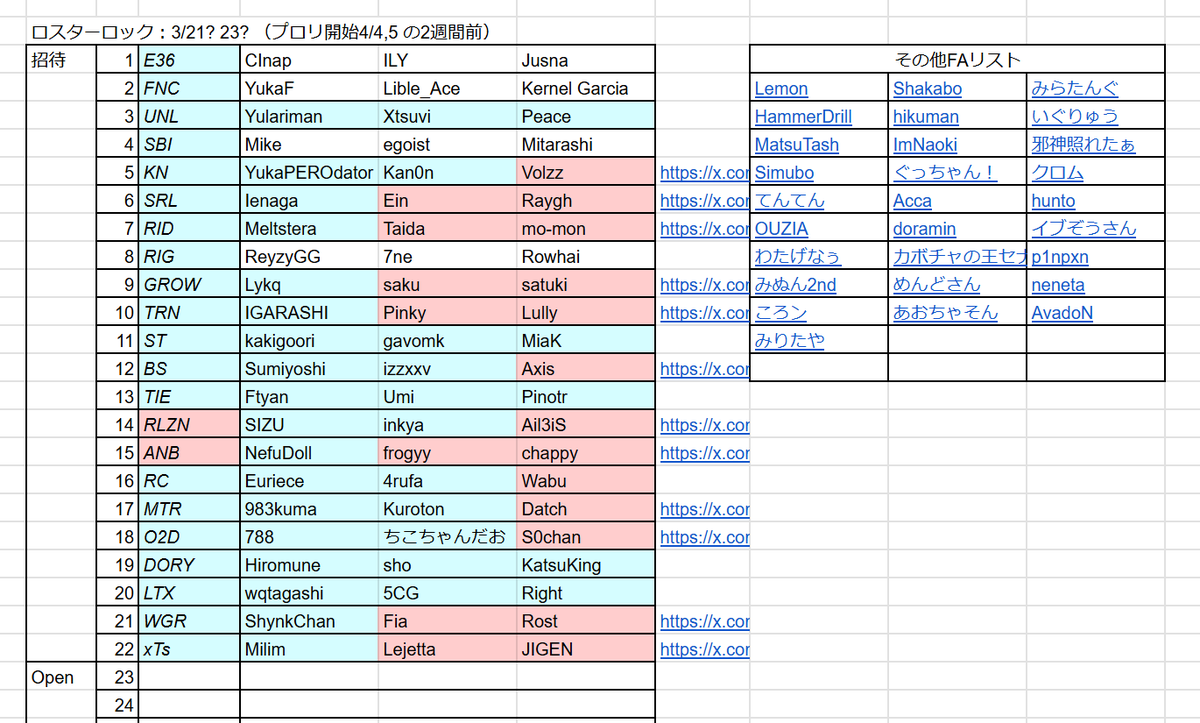The height and width of the screenshot is (723, 1200).
Task: Open the OUZIA link
Action: 781,228
